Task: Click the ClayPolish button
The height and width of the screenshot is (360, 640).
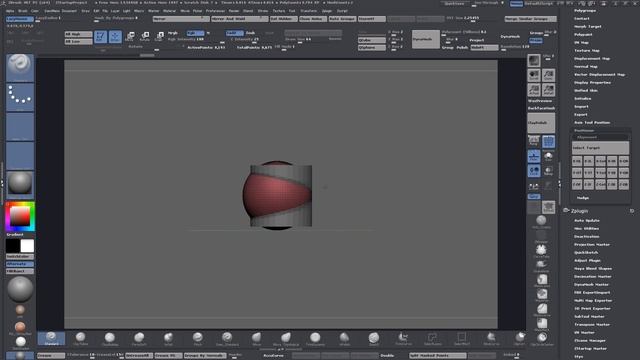Action: pos(541,123)
